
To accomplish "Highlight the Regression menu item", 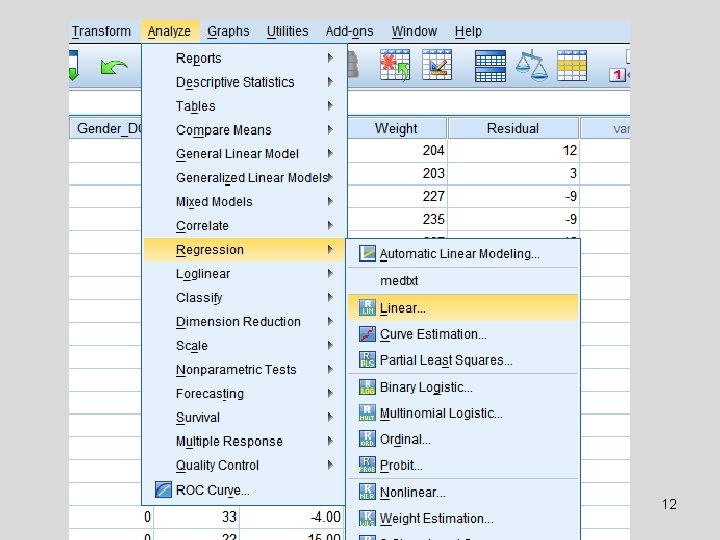I will (x=244, y=249).
